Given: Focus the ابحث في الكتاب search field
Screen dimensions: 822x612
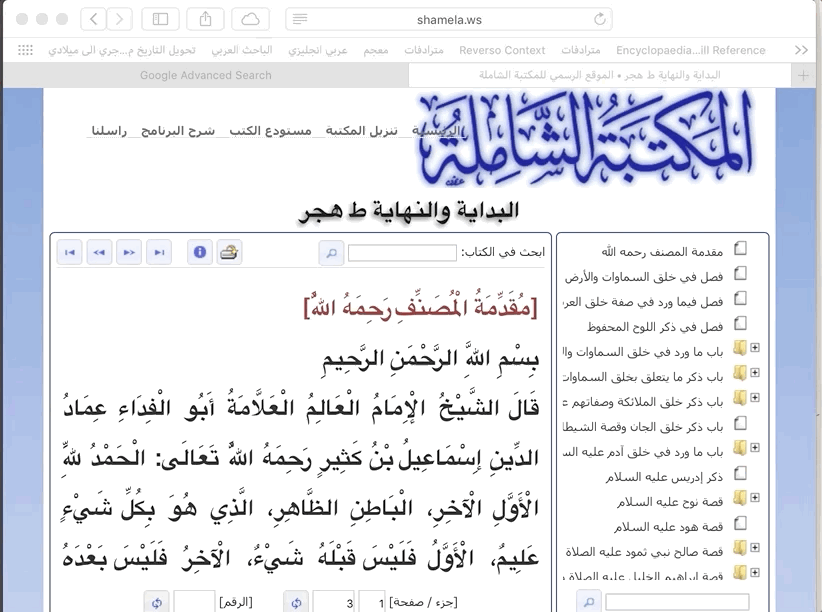Looking at the screenshot, I should (402, 253).
